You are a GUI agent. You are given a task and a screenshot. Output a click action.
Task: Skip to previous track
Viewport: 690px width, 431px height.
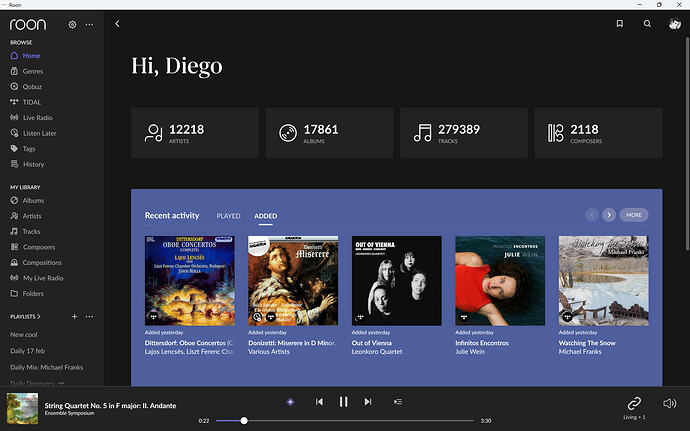click(319, 402)
